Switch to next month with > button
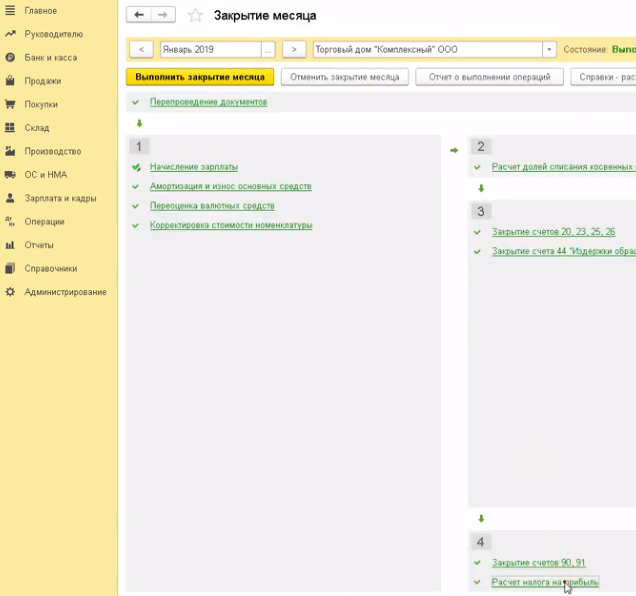The height and width of the screenshot is (596, 636). (x=294, y=49)
